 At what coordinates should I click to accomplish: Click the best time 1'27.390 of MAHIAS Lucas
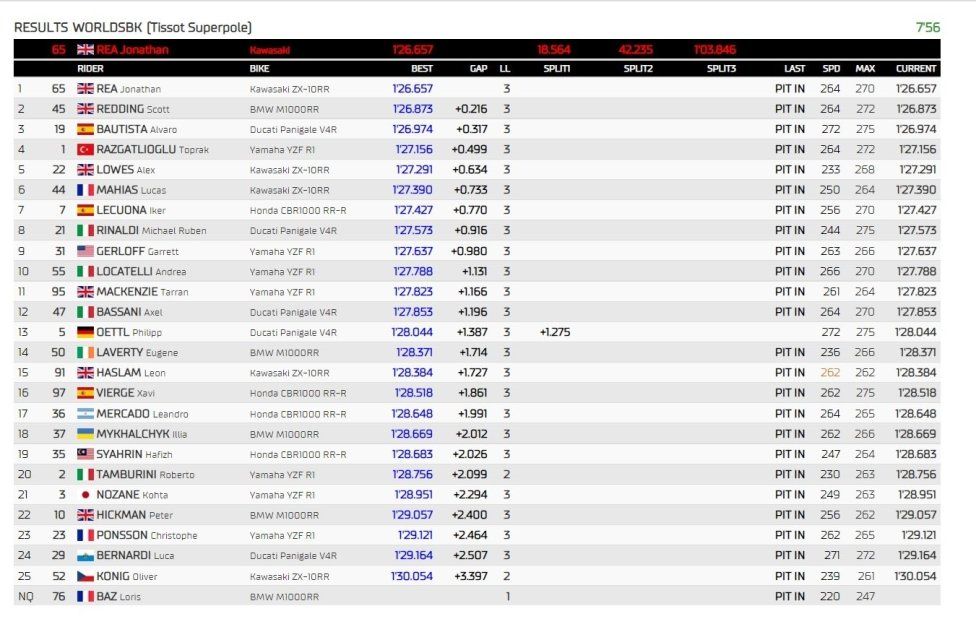412,190
